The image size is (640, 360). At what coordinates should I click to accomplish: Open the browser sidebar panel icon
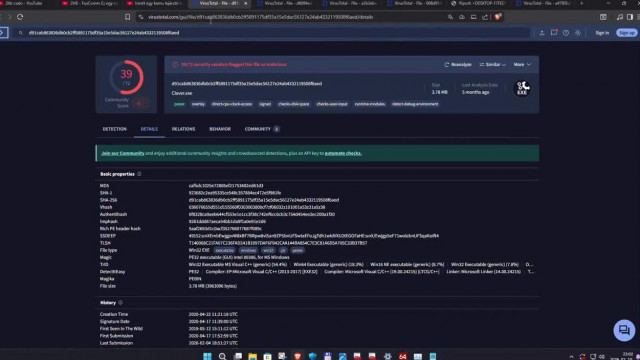point(630,17)
